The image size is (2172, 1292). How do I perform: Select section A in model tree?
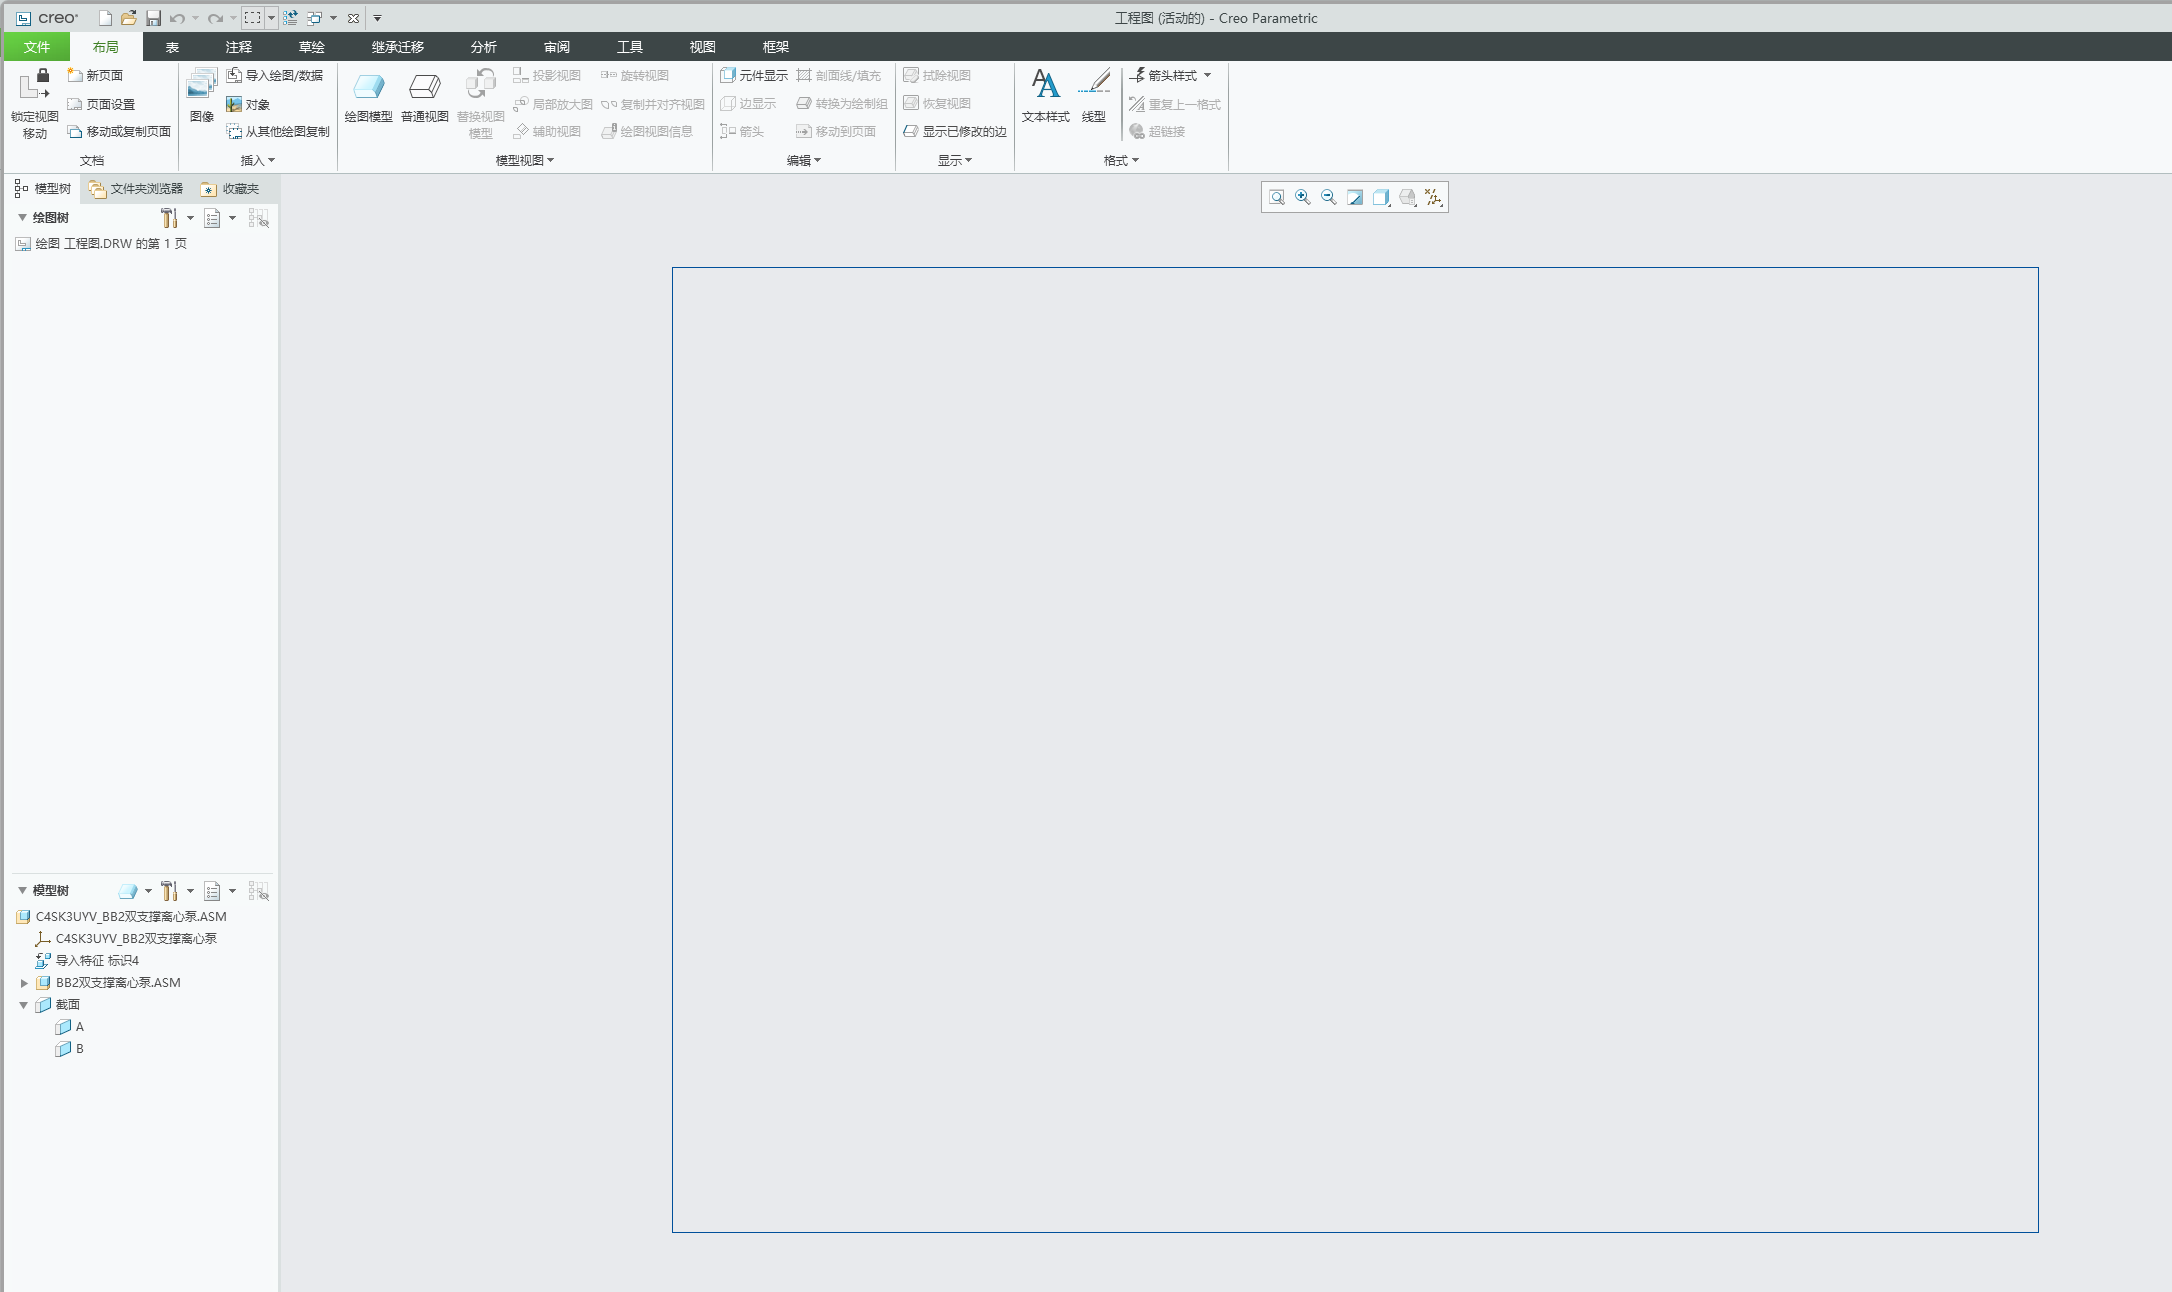(x=79, y=1027)
